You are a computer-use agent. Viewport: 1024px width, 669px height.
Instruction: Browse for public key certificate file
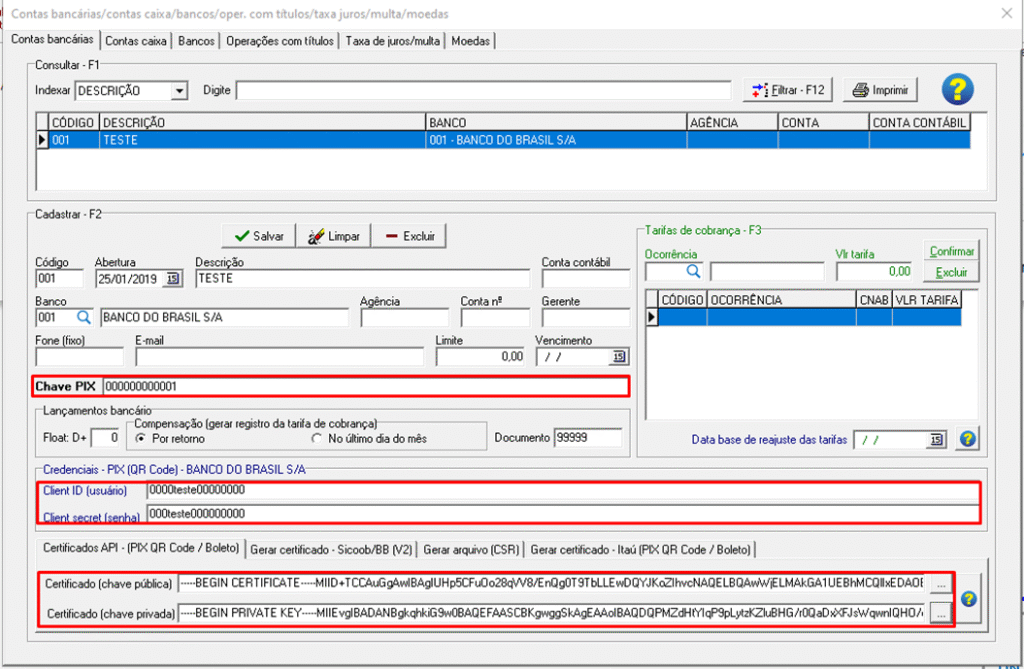pos(940,583)
